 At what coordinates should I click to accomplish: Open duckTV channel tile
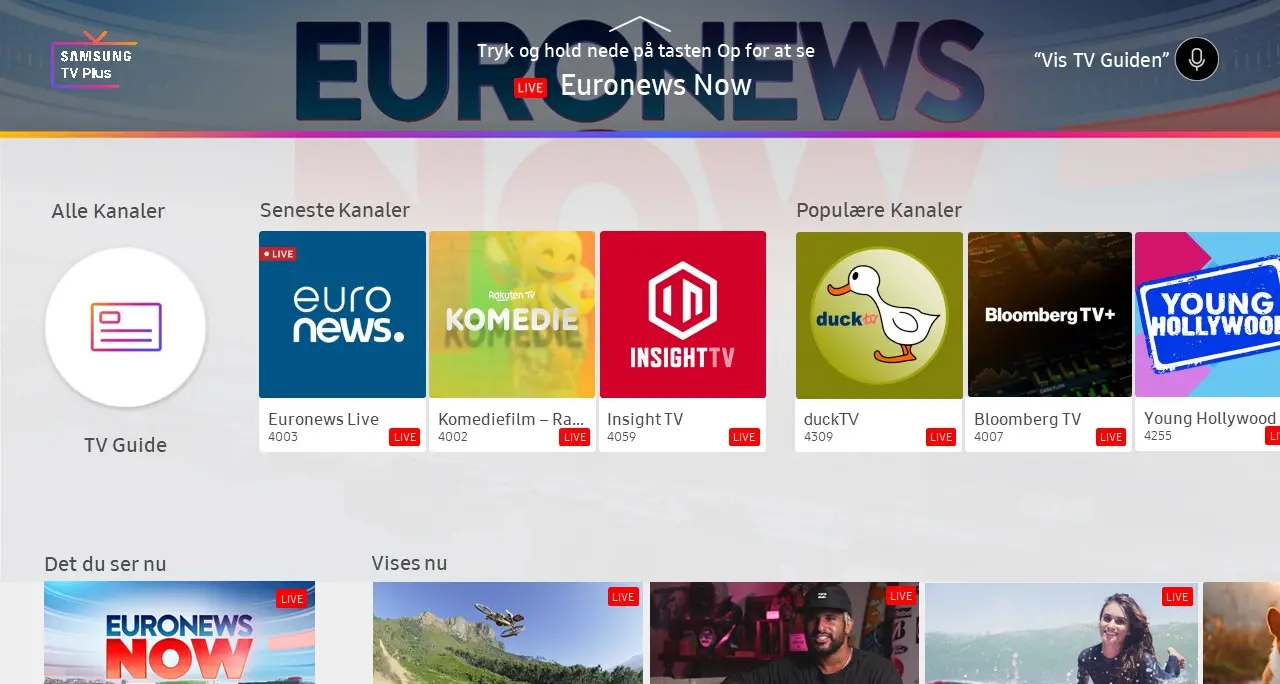coord(879,341)
